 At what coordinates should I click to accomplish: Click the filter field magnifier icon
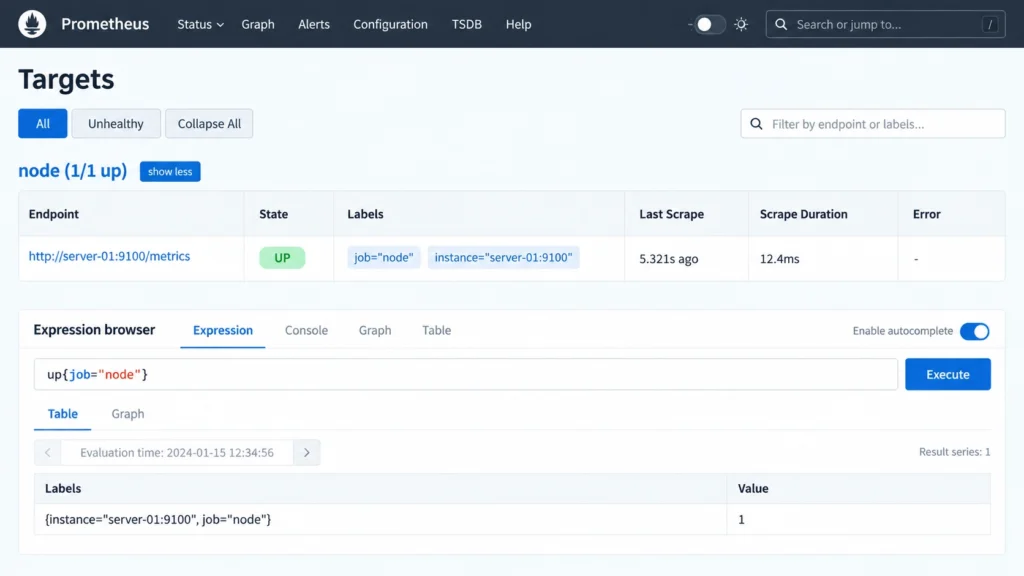(x=756, y=124)
